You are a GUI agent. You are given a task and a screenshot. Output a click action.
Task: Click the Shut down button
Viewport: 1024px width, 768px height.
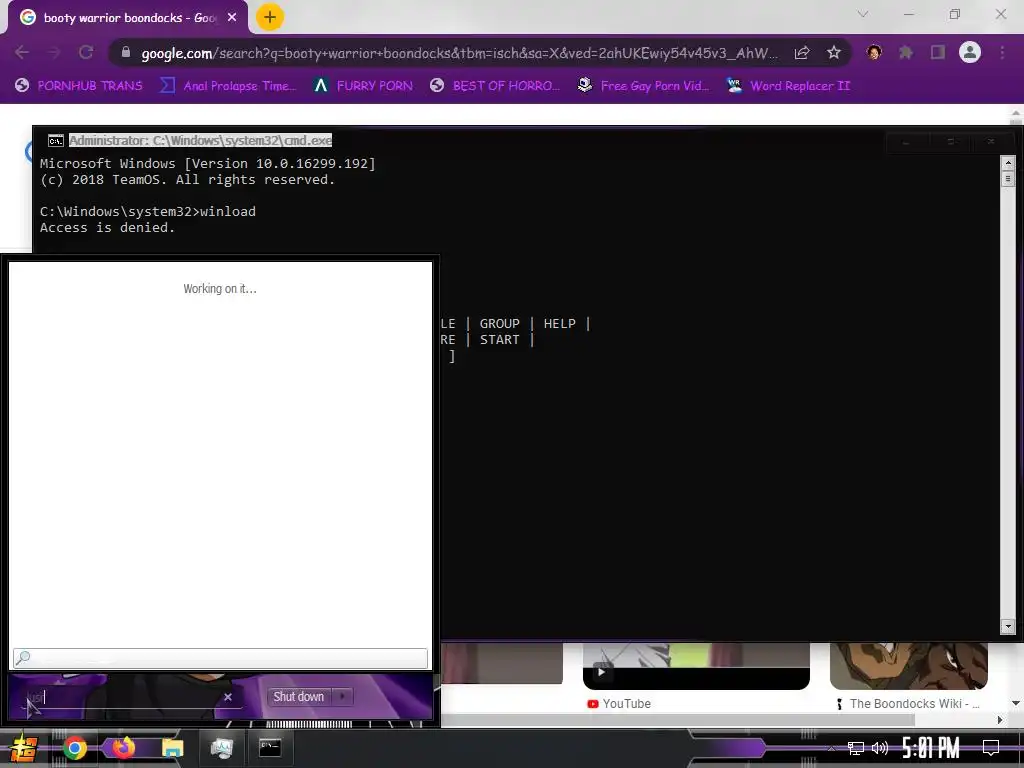click(298, 697)
